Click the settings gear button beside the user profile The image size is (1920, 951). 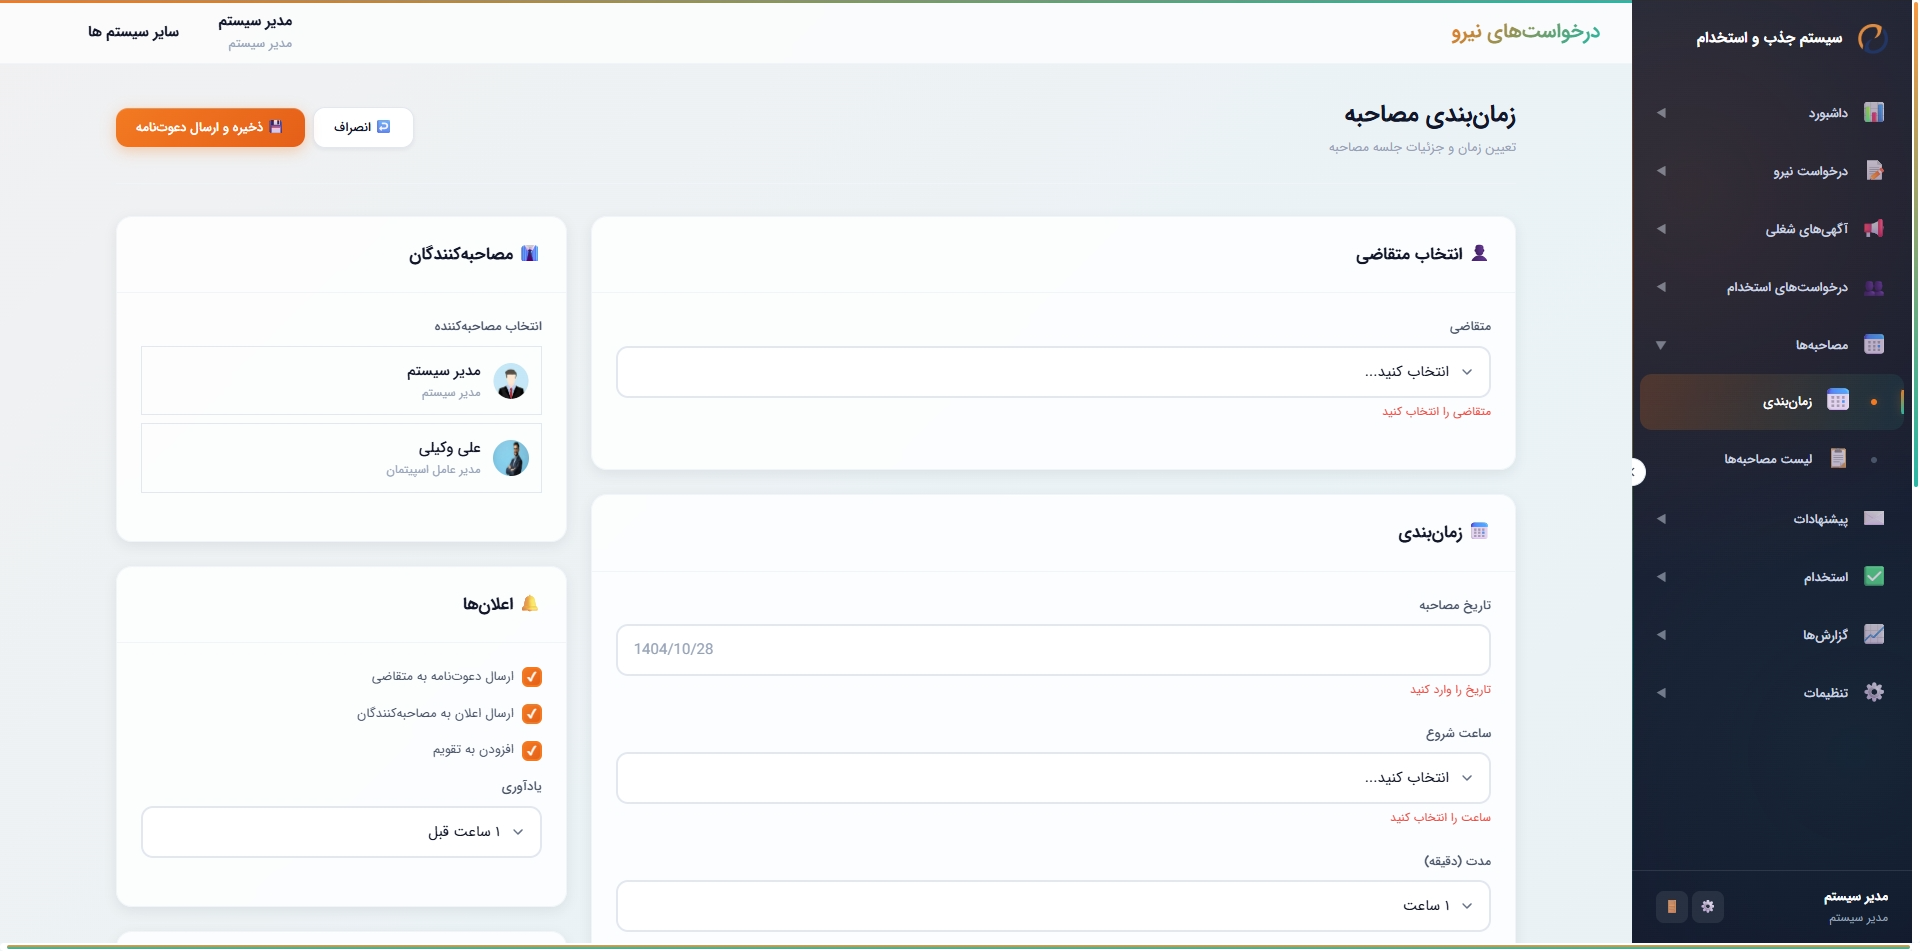click(1708, 907)
